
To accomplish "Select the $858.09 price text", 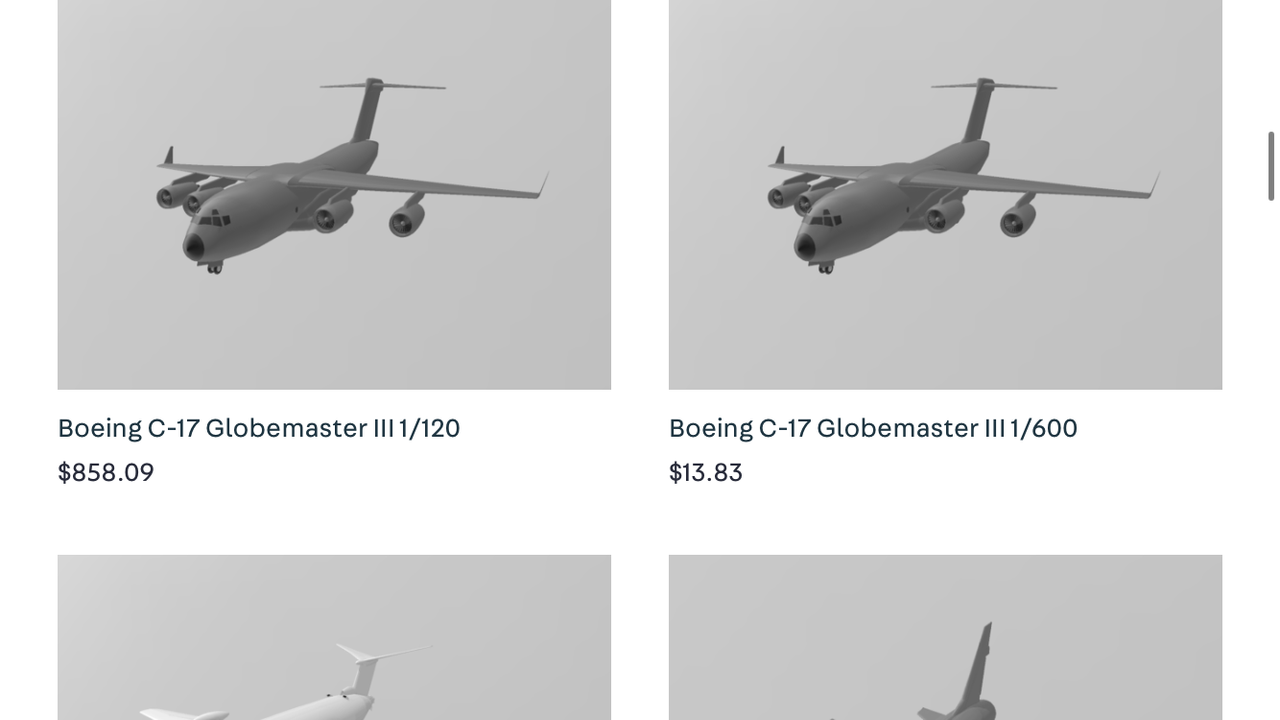I will pos(106,472).
